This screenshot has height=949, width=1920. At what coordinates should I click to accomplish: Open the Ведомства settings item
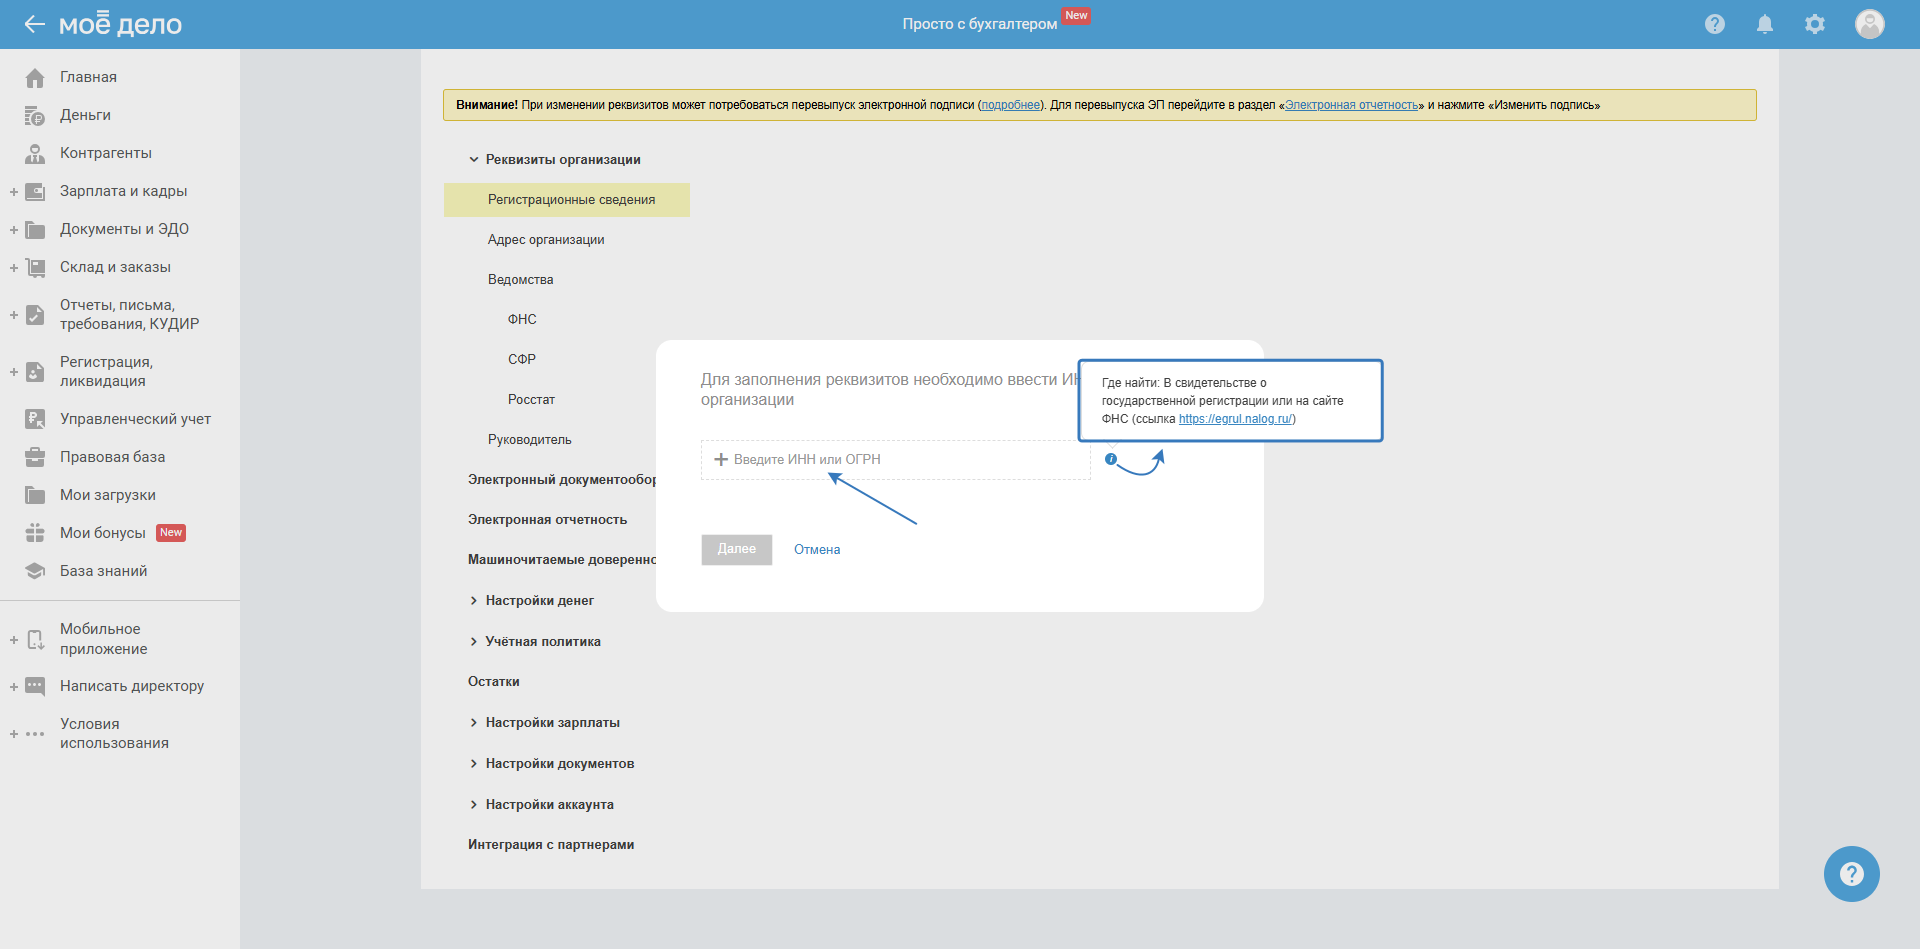tap(521, 280)
